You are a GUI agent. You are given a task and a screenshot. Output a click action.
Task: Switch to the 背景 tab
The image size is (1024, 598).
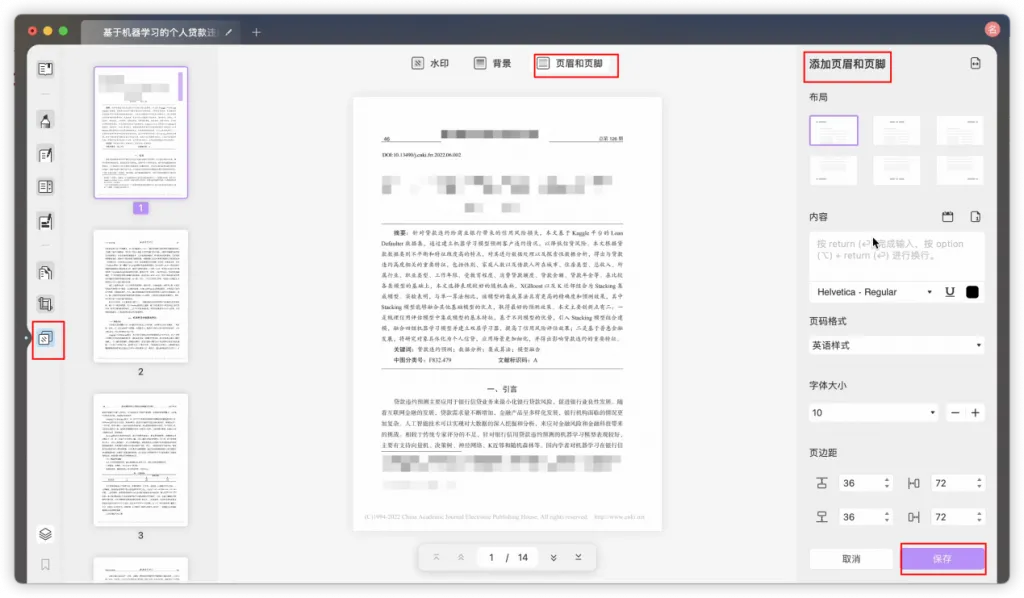pyautogui.click(x=492, y=64)
